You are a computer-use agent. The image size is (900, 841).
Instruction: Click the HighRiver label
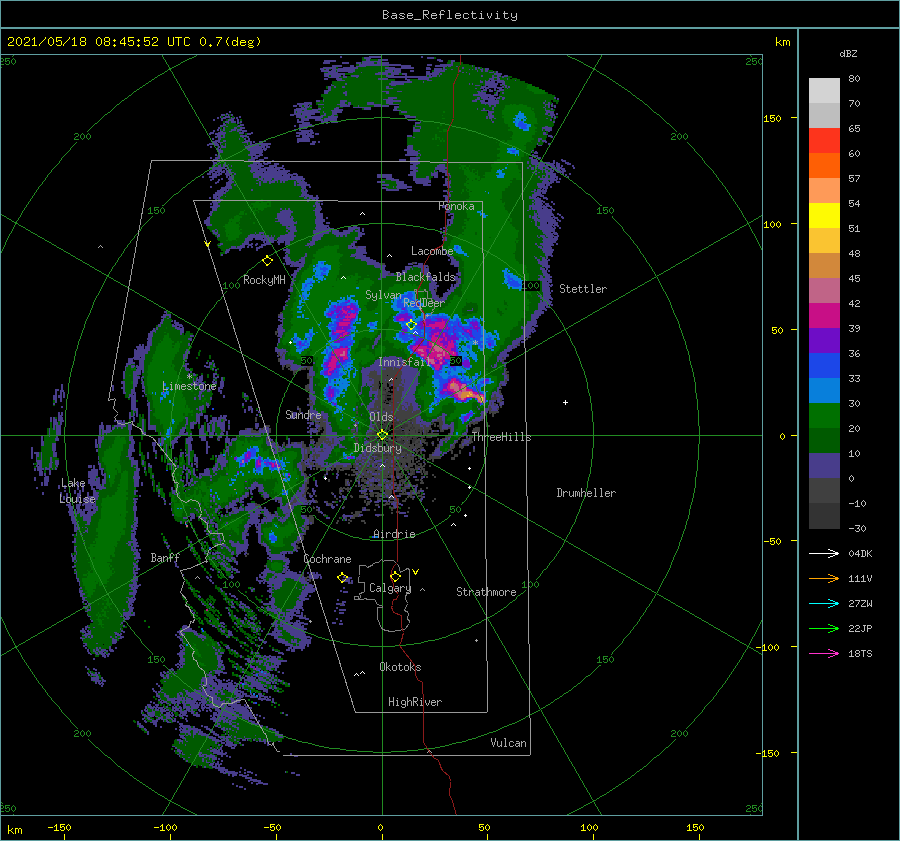[x=415, y=702]
